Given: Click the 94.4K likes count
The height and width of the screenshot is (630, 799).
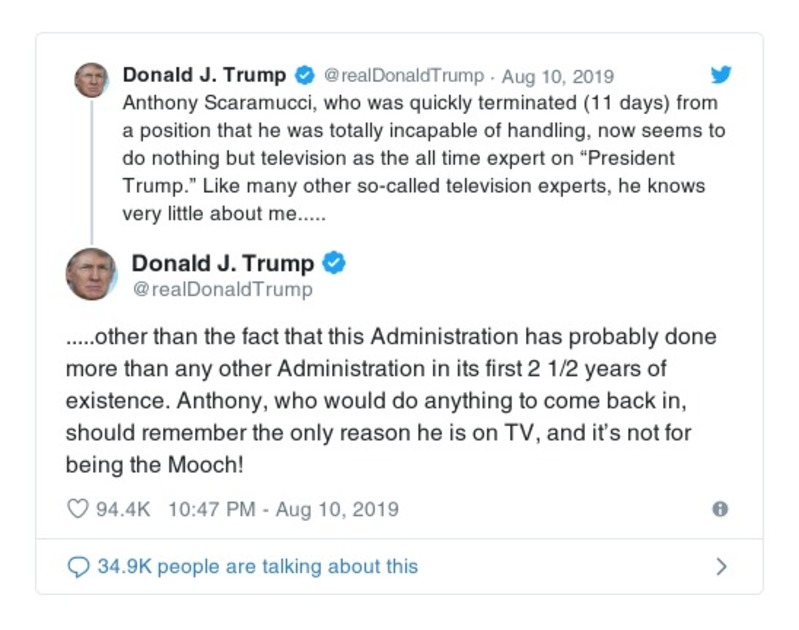Looking at the screenshot, I should [x=122, y=509].
